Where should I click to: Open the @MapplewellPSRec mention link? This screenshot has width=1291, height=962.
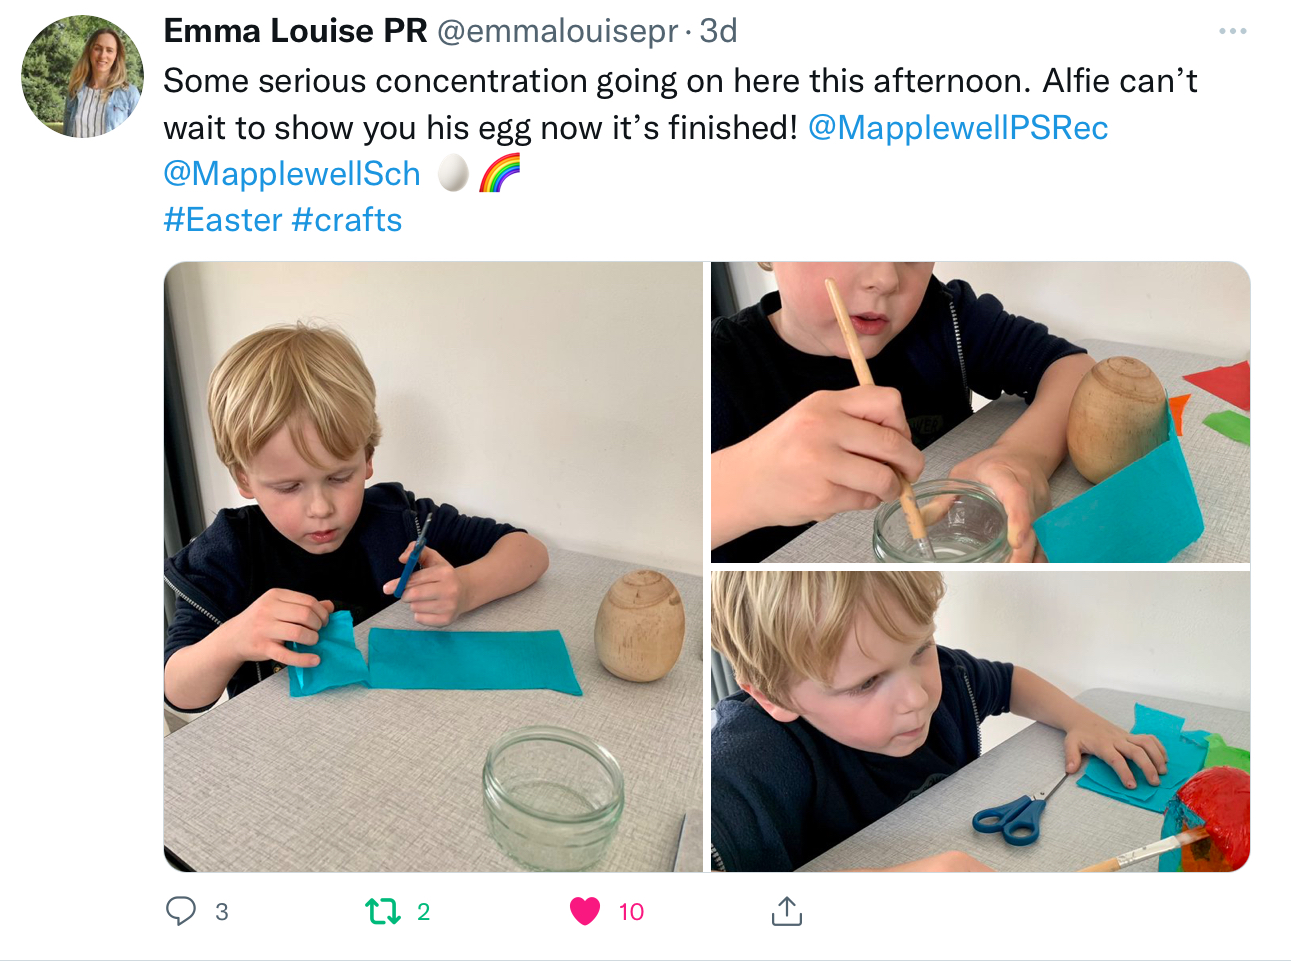(x=958, y=128)
